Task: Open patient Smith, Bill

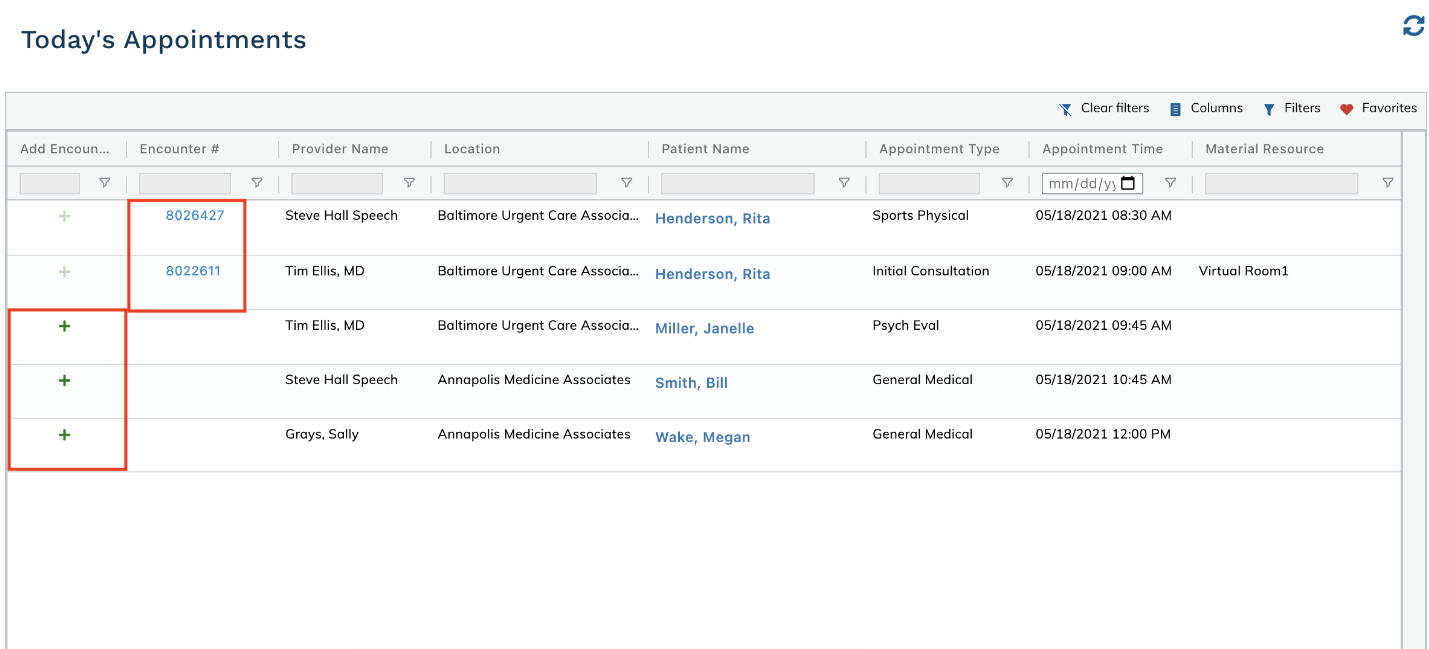Action: pos(692,383)
